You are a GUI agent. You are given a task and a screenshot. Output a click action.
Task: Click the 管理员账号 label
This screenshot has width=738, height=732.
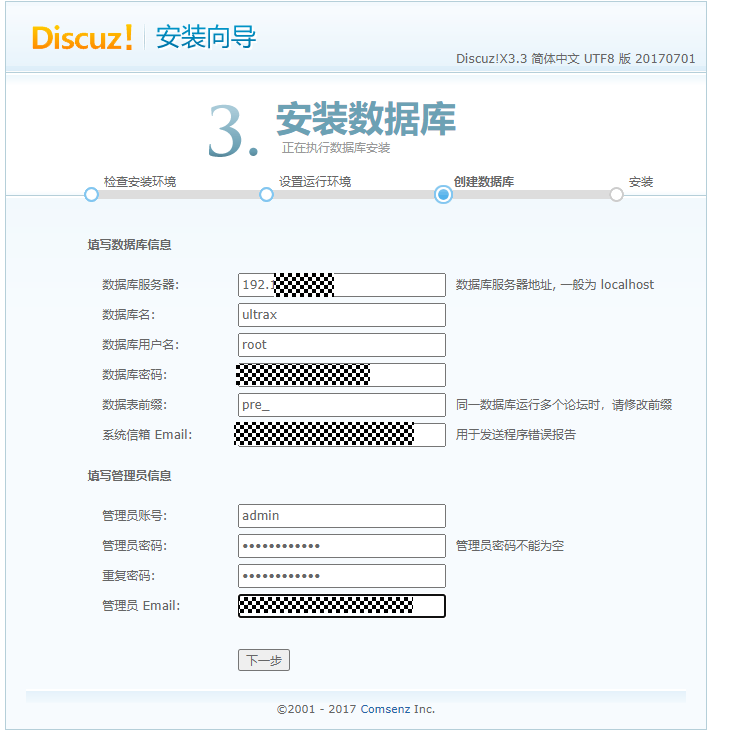point(135,516)
